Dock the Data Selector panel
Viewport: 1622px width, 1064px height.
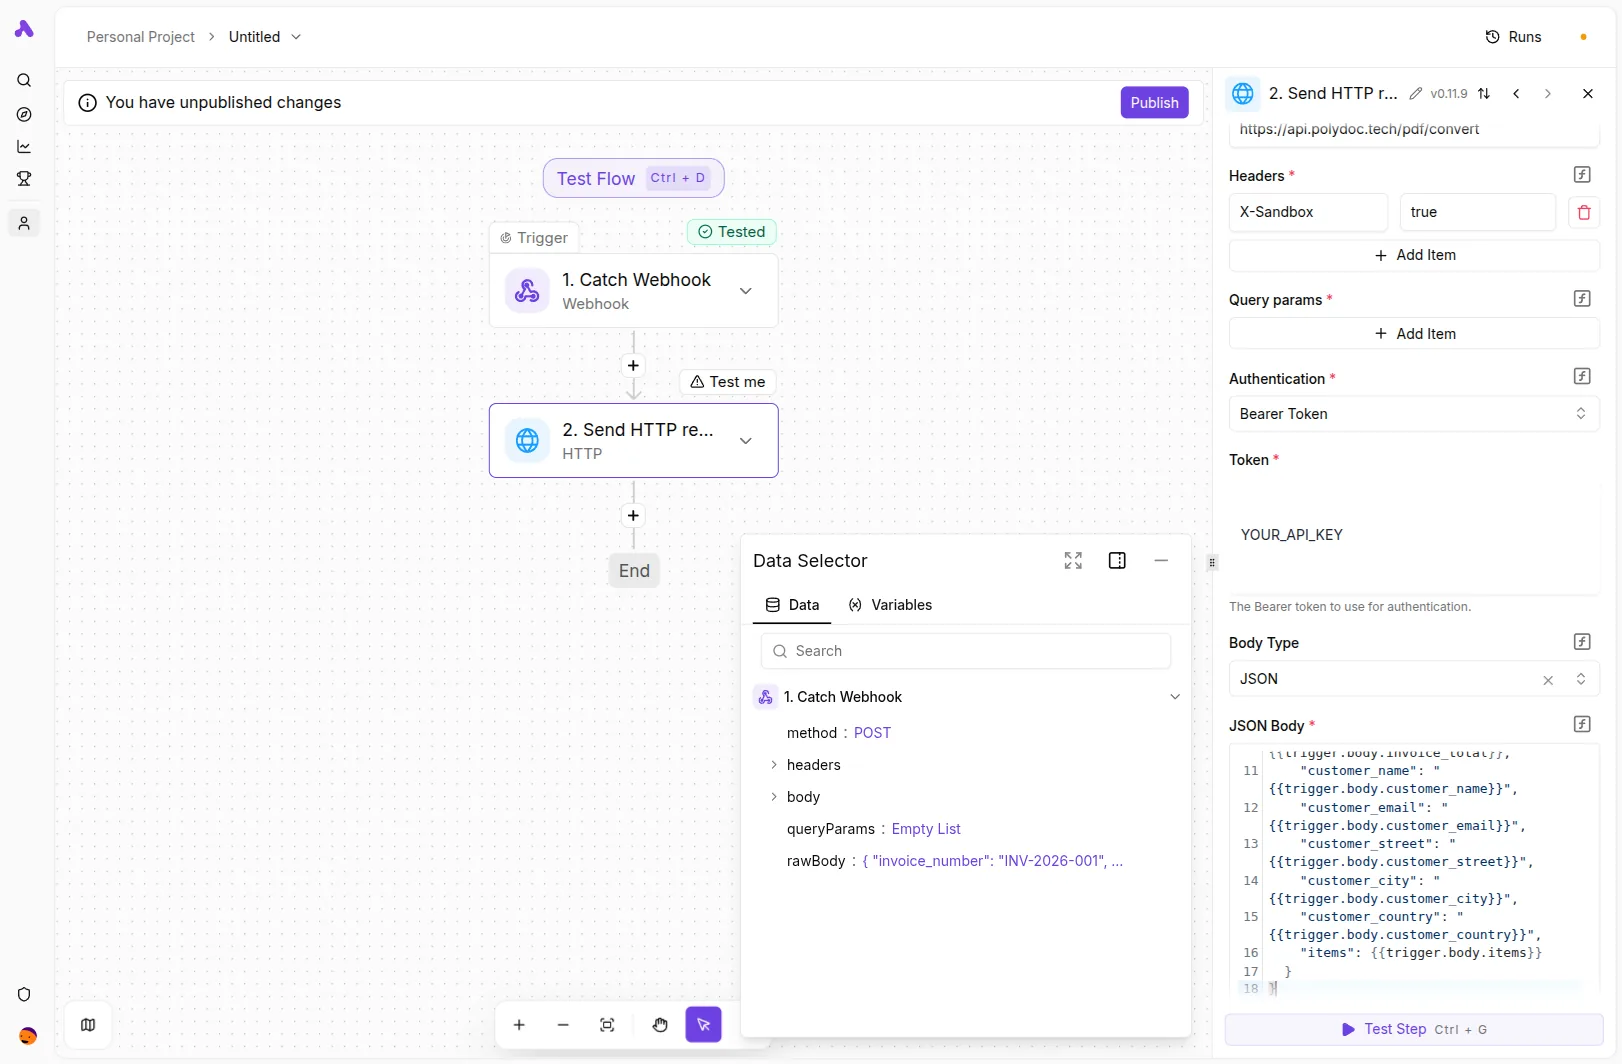tap(1117, 561)
